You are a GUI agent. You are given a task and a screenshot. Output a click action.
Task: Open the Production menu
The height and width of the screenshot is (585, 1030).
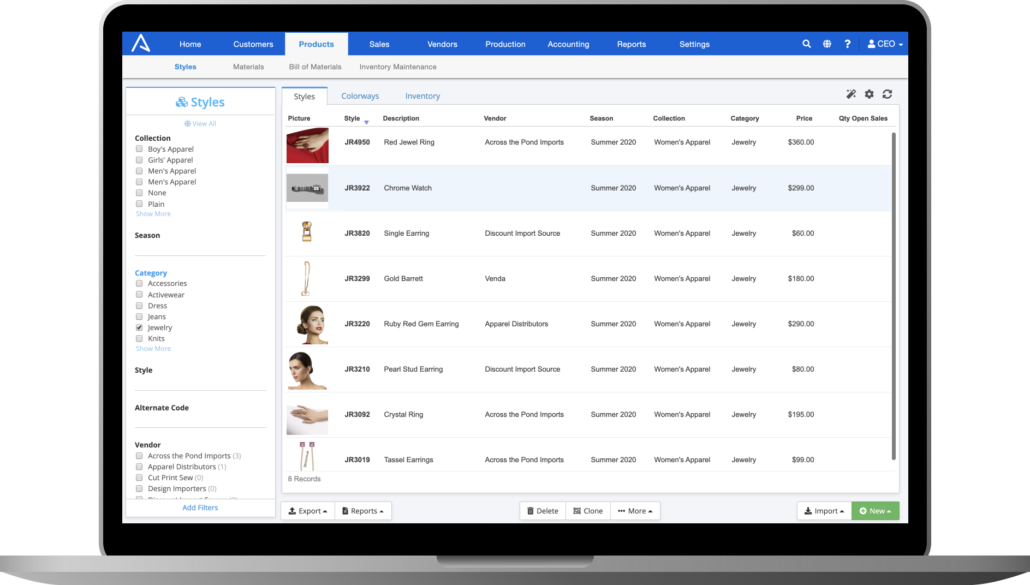[505, 44]
